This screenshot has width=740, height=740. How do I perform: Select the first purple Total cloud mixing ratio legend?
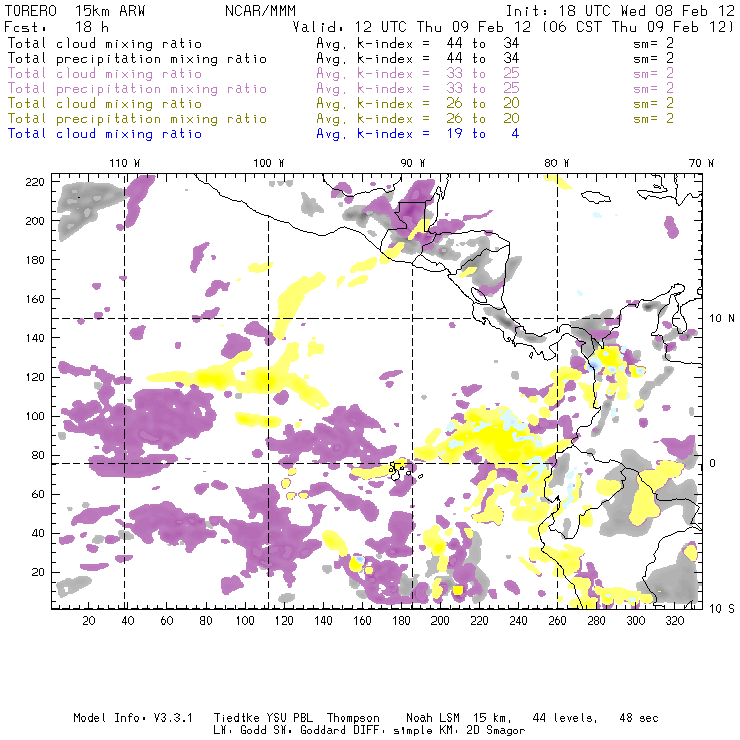tap(105, 74)
